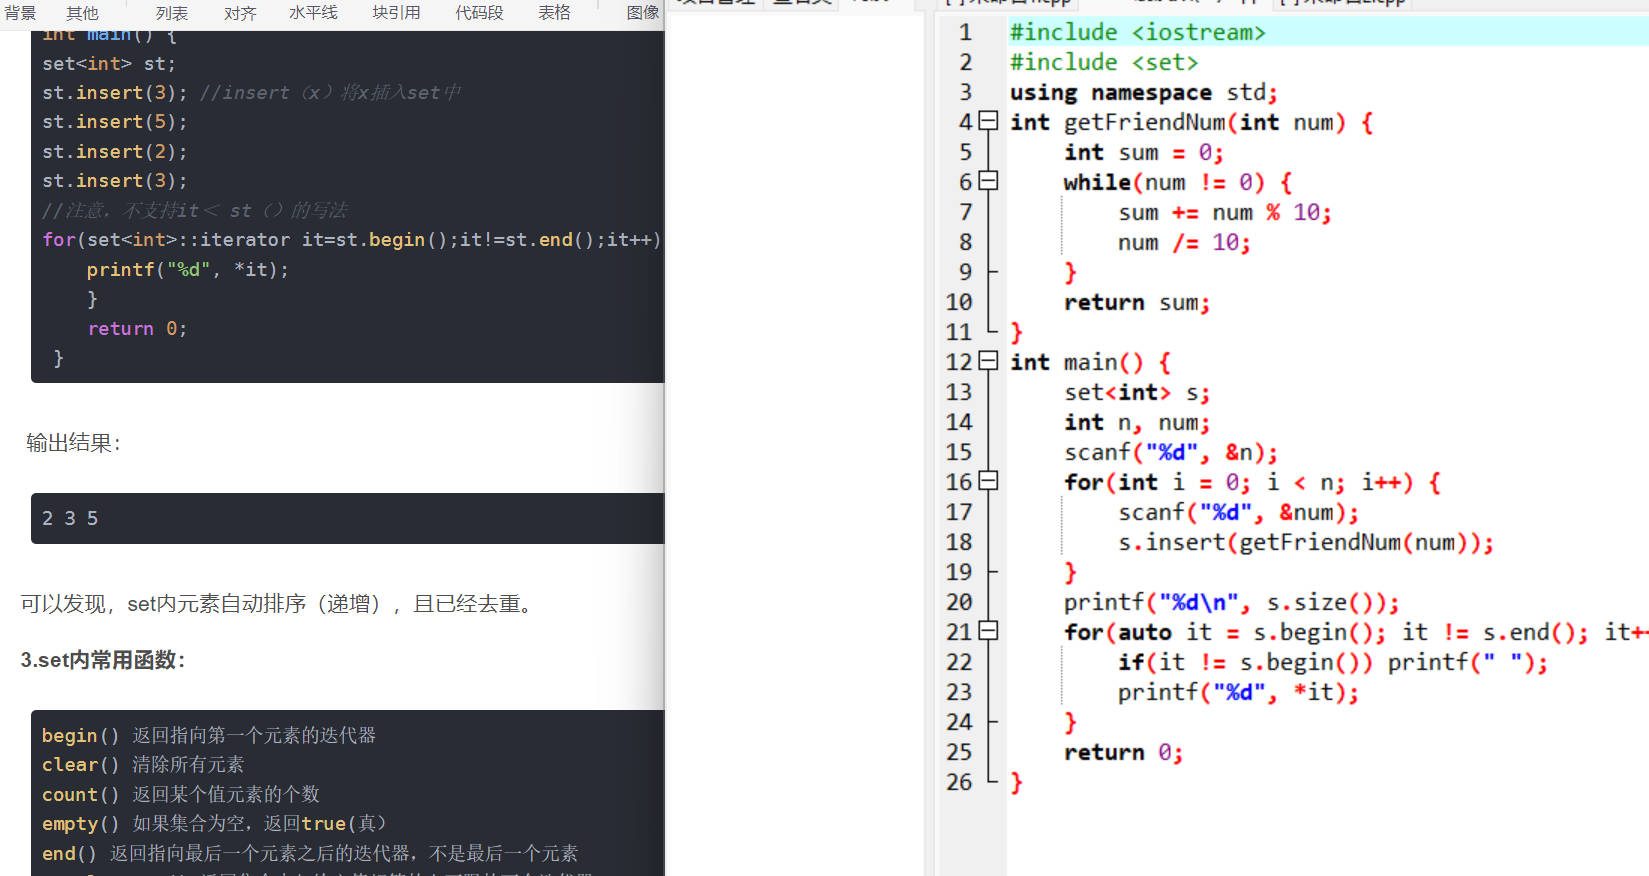Open the 对齐 alignment option
Screen dimensions: 1649x876
point(240,13)
